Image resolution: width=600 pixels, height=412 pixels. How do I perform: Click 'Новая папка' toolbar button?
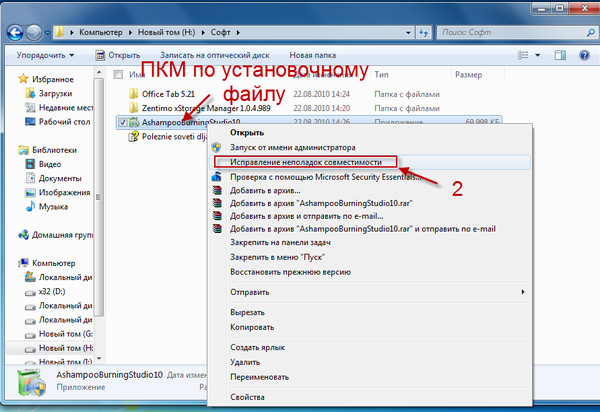point(312,55)
